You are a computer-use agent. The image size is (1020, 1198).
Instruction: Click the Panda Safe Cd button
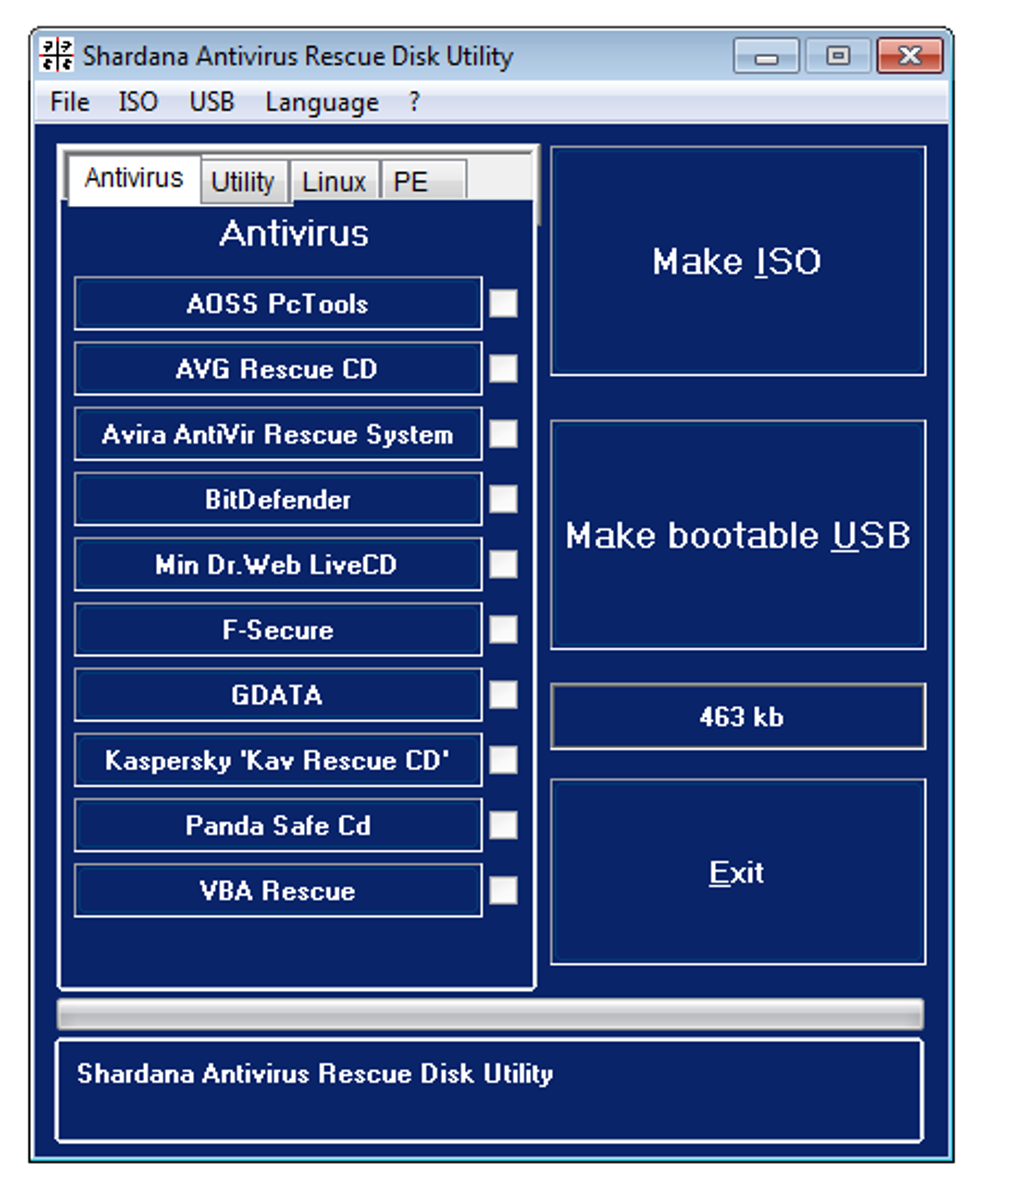[278, 825]
